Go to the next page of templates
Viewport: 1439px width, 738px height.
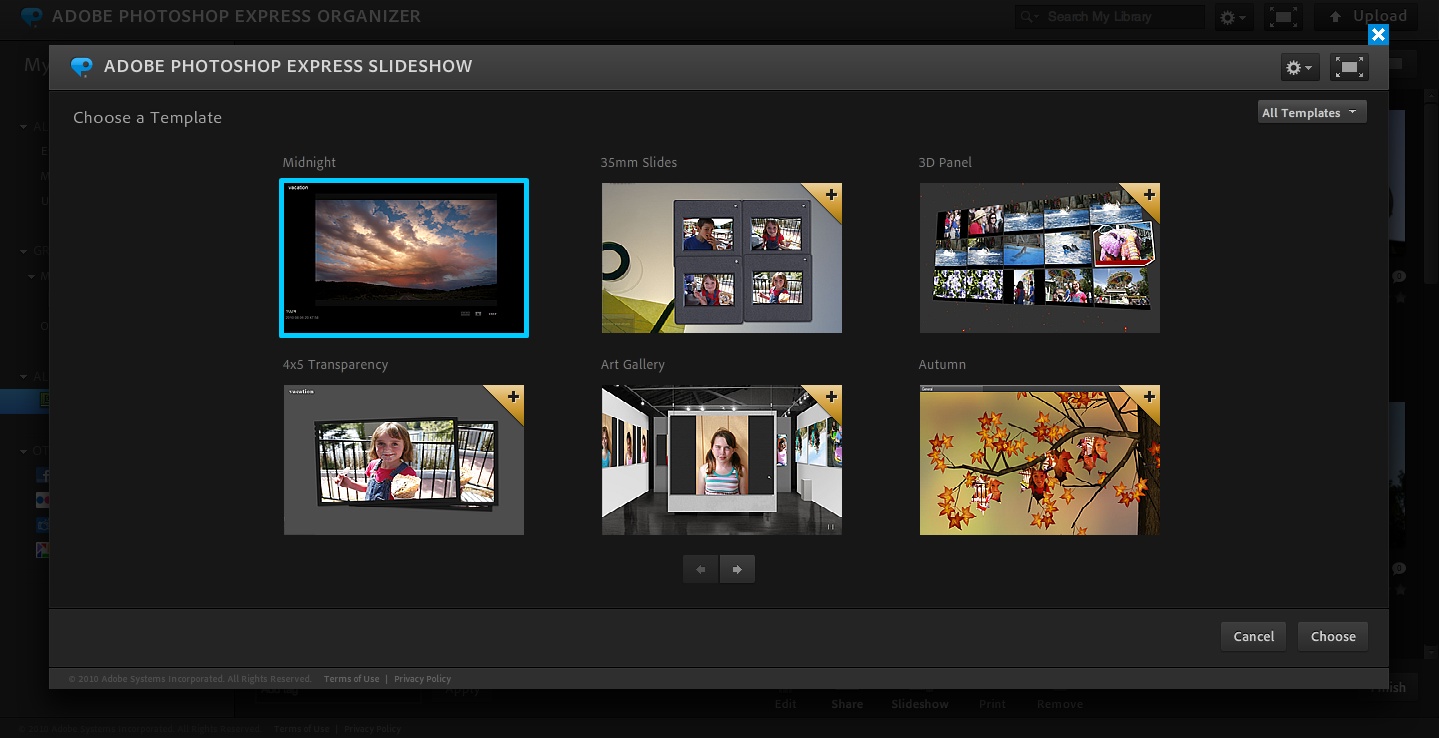pos(737,569)
